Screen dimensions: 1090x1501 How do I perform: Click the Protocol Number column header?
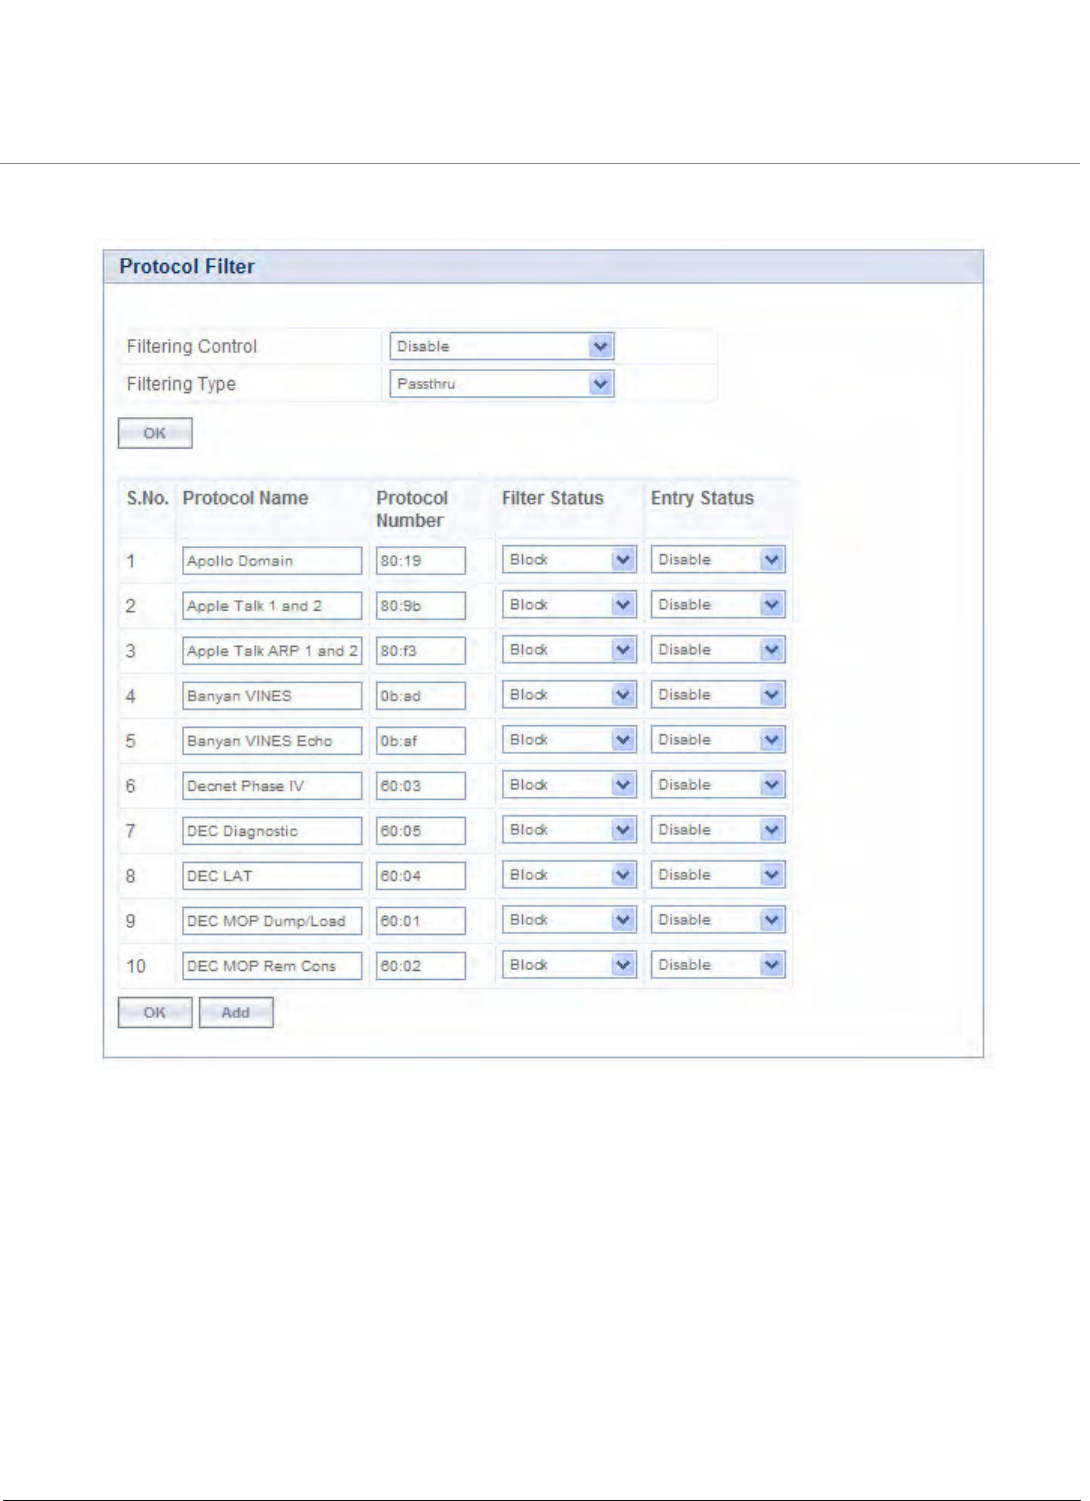(x=412, y=509)
